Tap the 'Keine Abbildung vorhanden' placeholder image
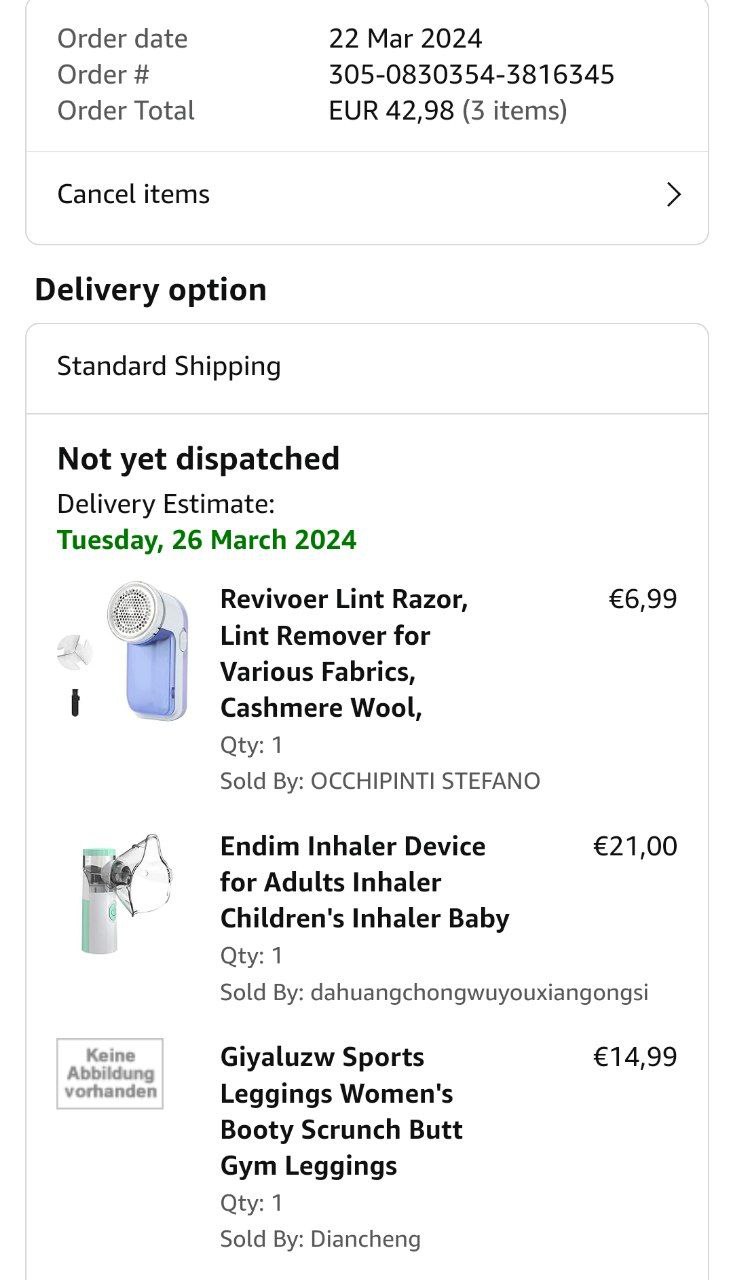 [110, 1073]
